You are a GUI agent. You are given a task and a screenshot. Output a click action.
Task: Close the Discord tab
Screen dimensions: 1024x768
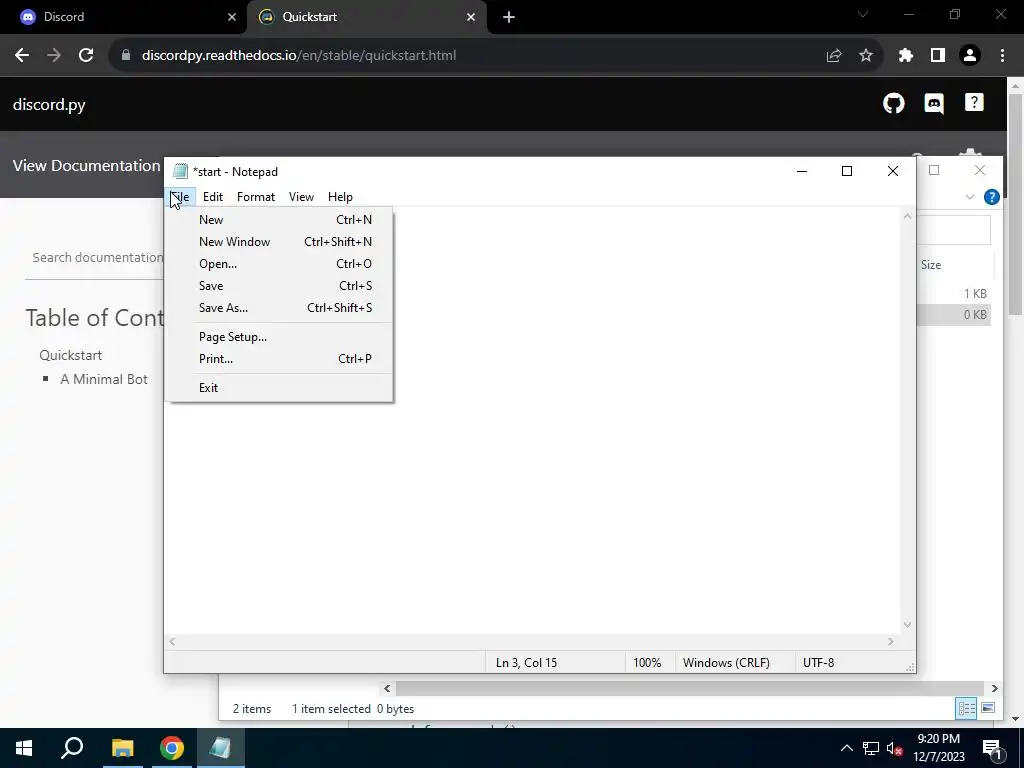(x=232, y=17)
